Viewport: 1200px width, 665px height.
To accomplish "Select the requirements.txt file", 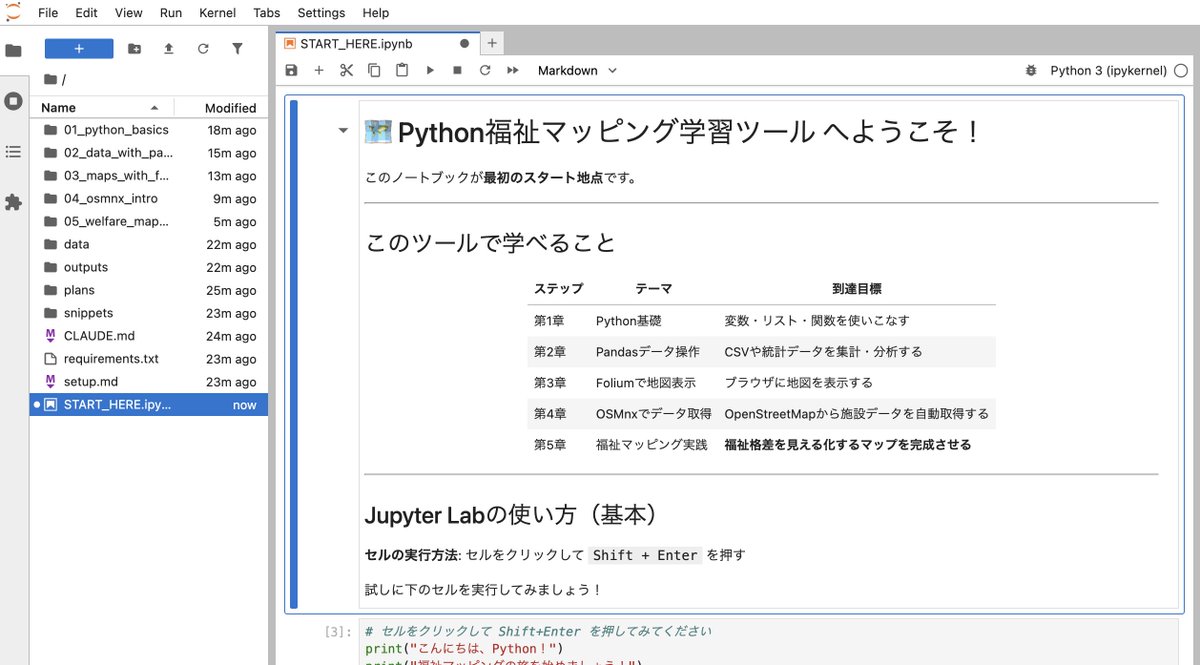I will pyautogui.click(x=149, y=359).
